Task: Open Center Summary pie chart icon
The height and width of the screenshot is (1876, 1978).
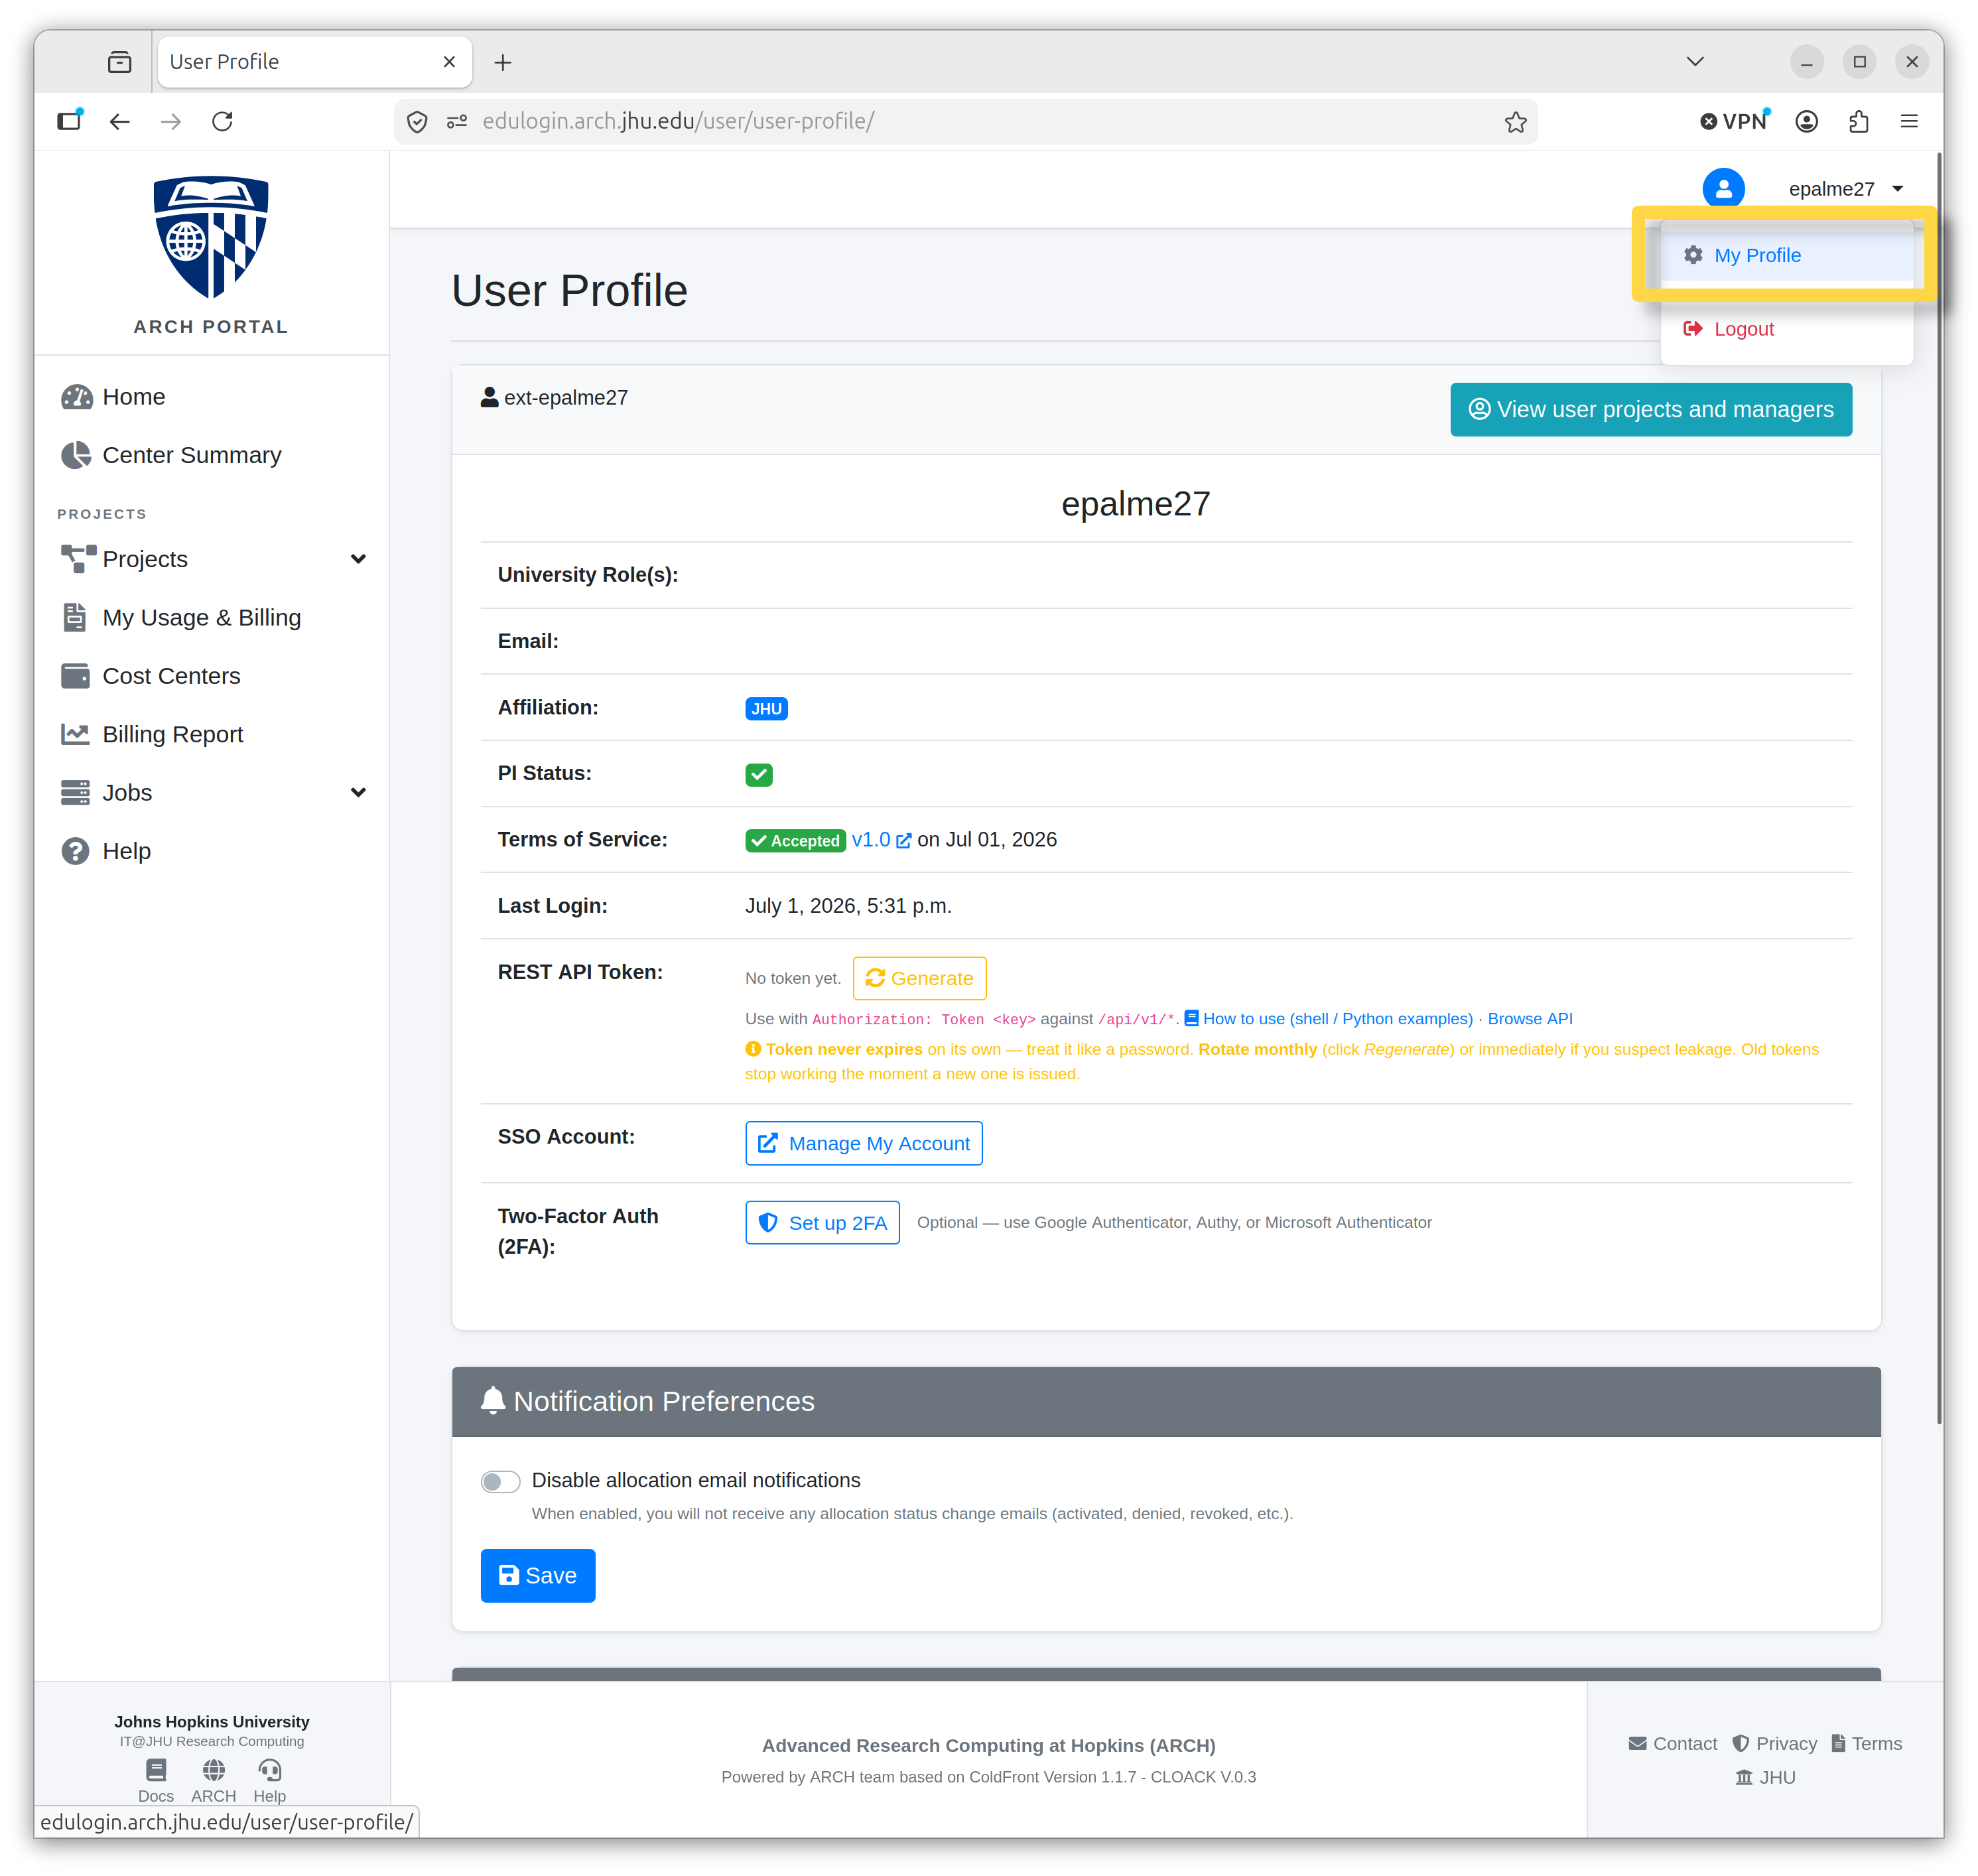Action: pos(76,455)
